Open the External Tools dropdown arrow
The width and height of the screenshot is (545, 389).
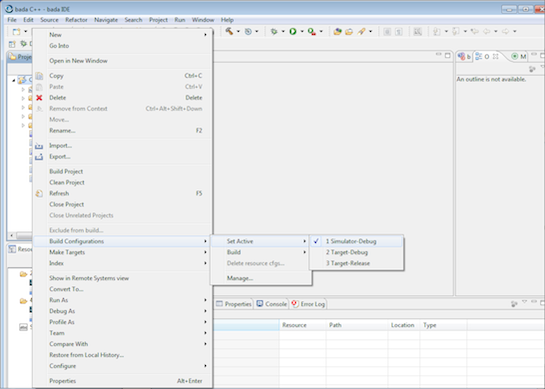(321, 32)
